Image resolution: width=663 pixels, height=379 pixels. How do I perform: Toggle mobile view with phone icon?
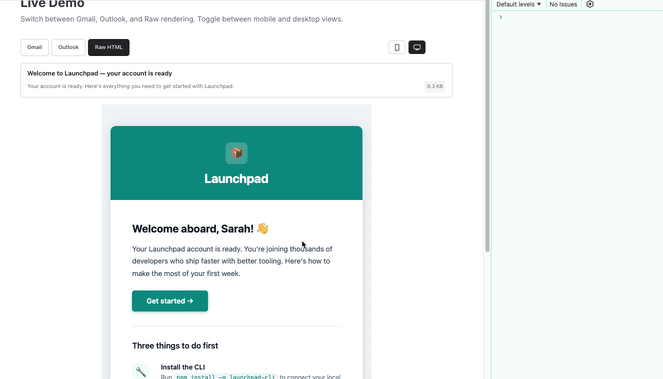397,47
